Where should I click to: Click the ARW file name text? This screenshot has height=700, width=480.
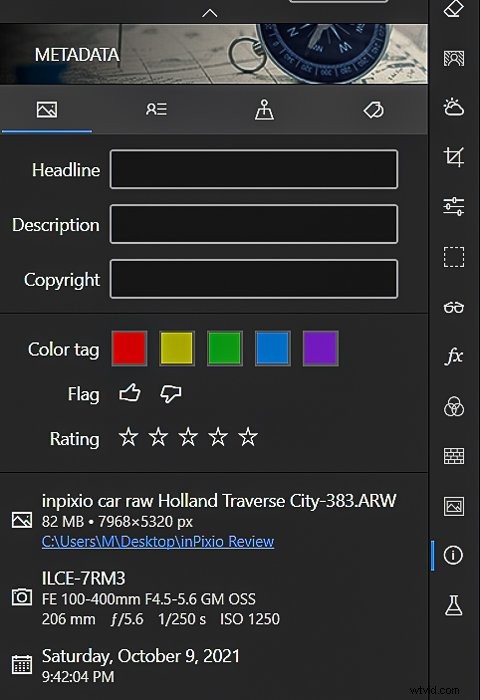tap(219, 501)
